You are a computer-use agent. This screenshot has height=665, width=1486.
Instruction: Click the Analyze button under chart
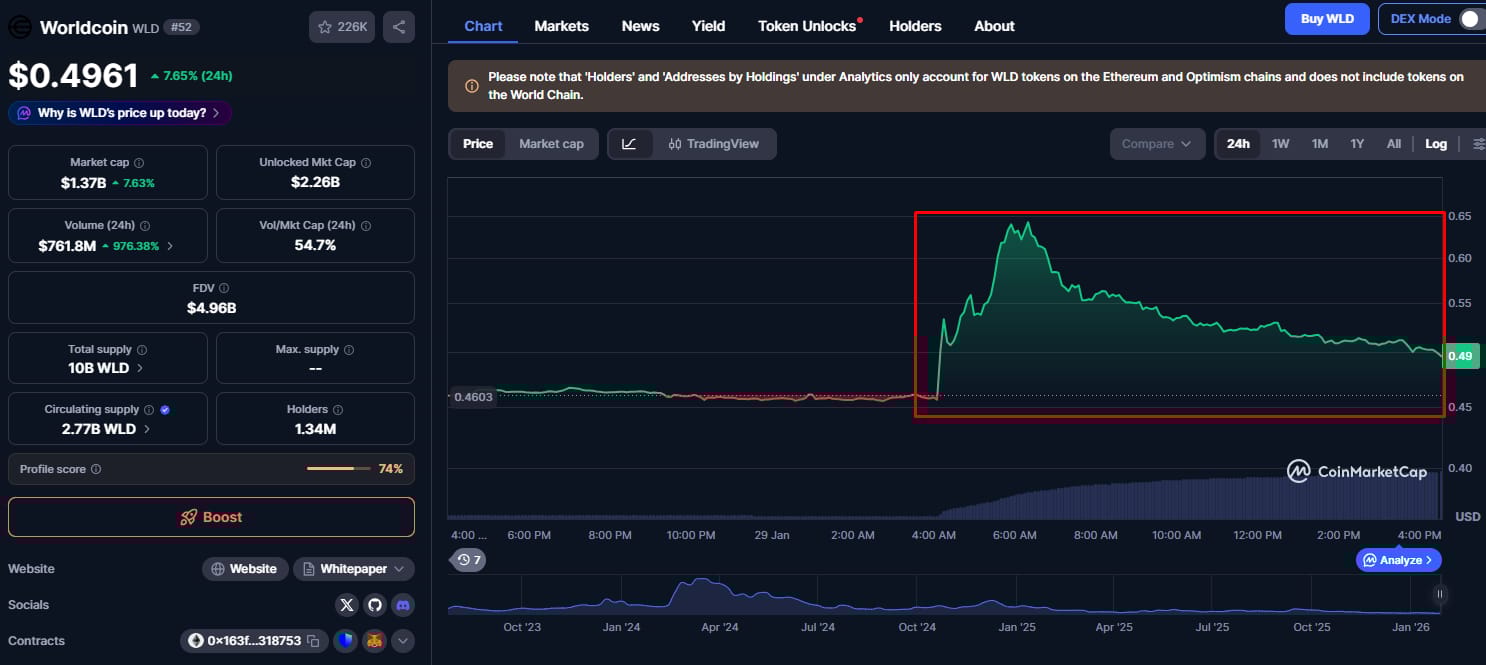[x=1399, y=560]
